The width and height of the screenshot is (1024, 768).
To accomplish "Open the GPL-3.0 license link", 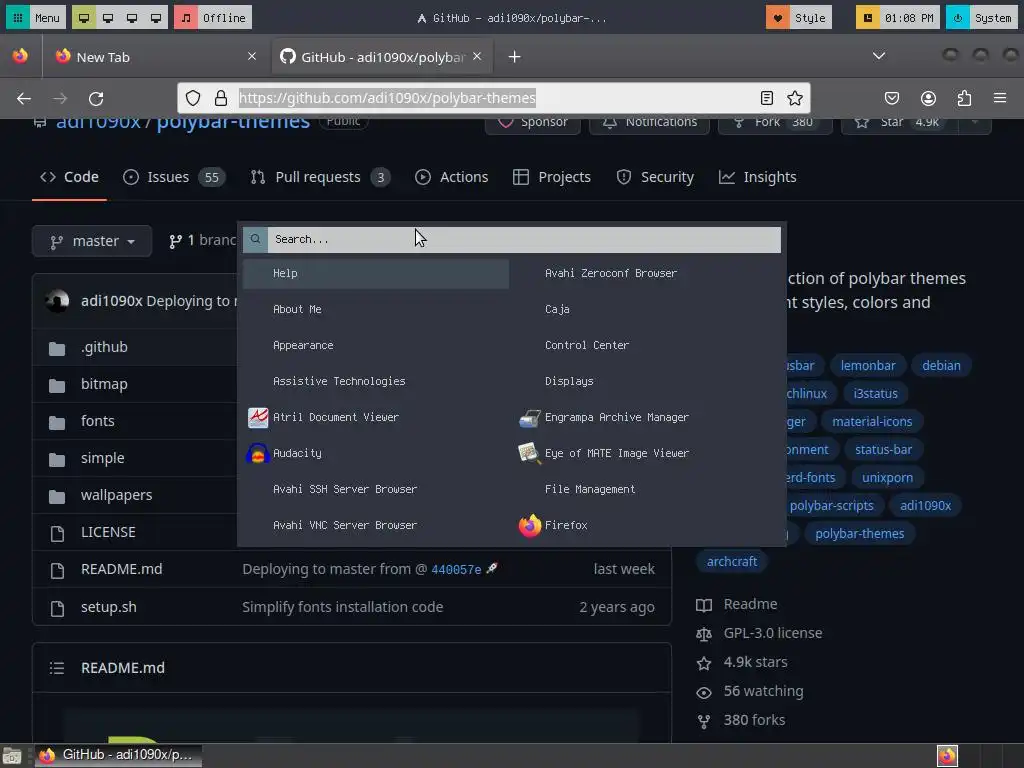I will [x=773, y=633].
